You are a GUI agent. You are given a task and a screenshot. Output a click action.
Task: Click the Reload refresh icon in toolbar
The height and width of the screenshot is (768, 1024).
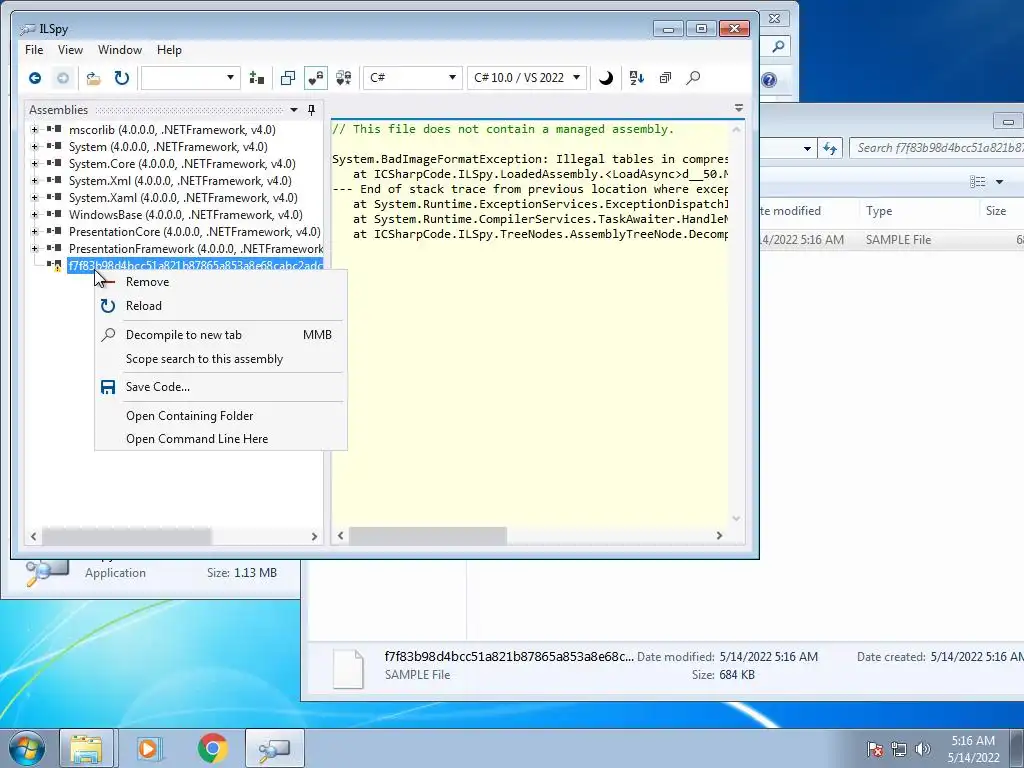[121, 78]
